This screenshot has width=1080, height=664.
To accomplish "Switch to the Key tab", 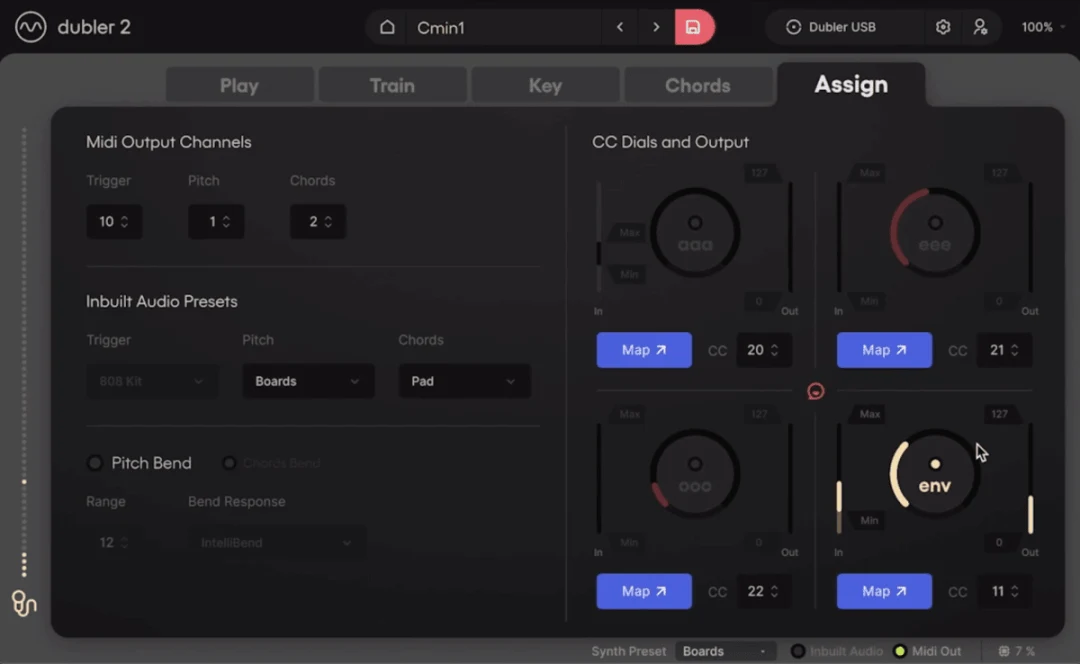I will [546, 85].
